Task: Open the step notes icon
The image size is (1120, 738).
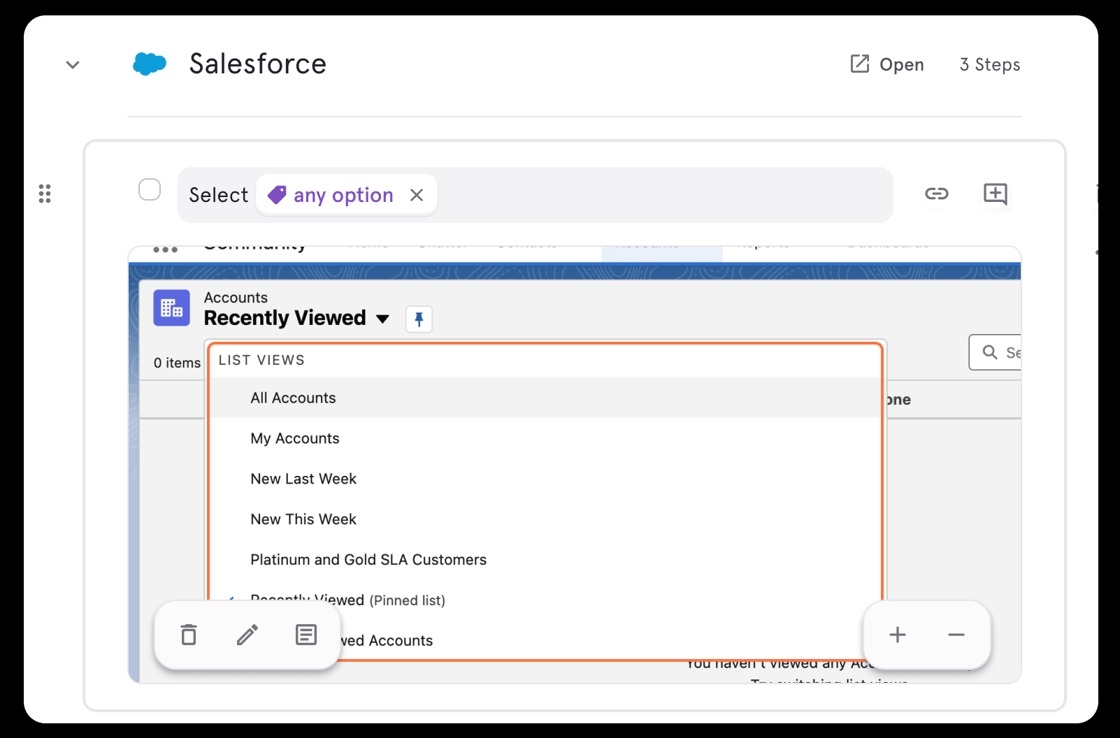Action: pyautogui.click(x=306, y=634)
